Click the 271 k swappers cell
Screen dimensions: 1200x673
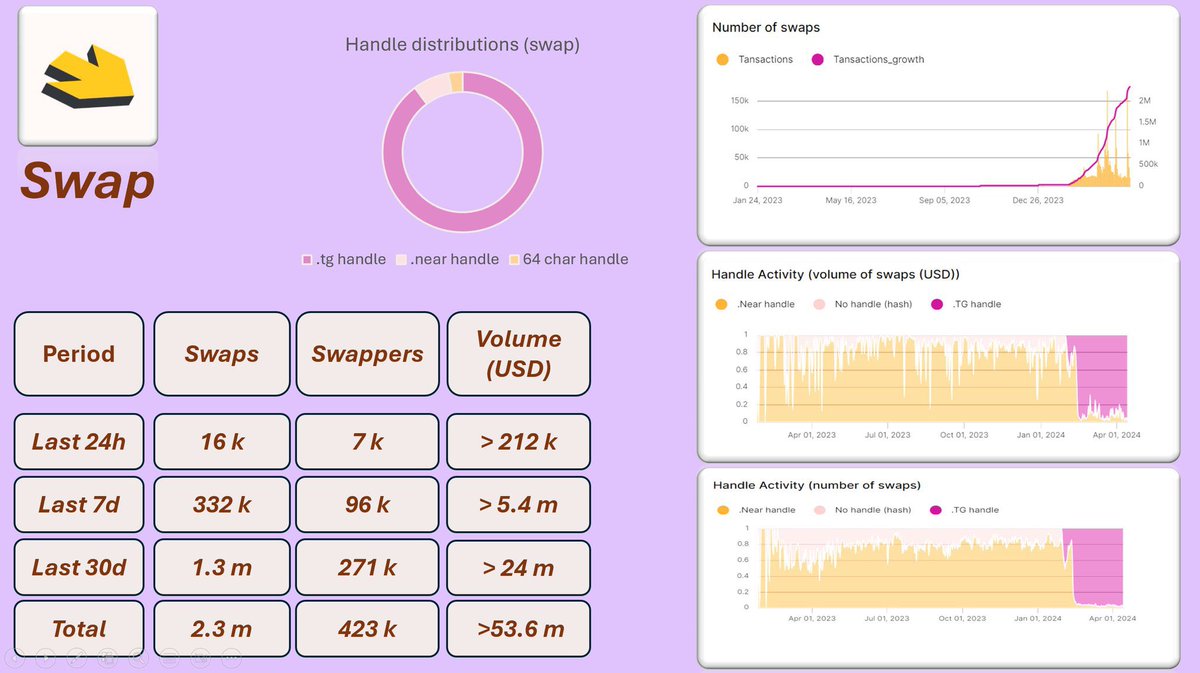368,567
